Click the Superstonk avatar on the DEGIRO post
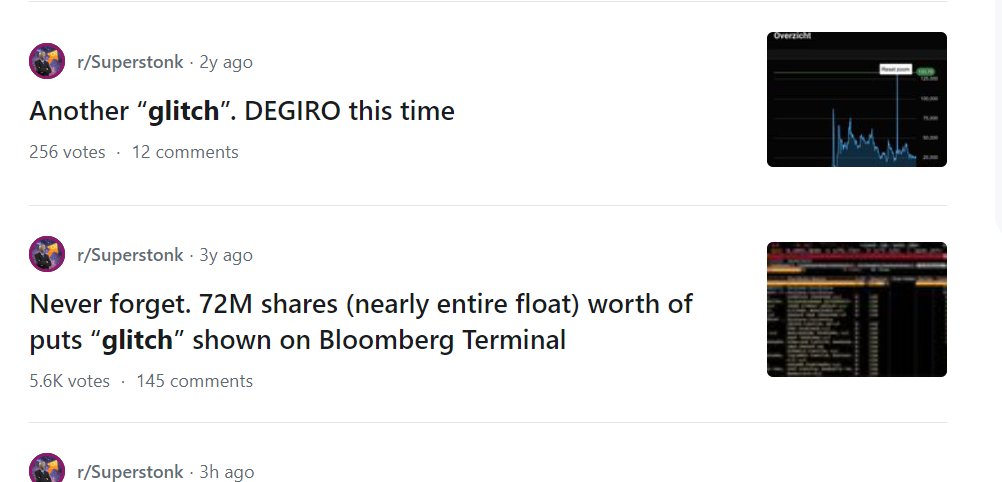Screen dimensions: 1002x482 point(47,62)
